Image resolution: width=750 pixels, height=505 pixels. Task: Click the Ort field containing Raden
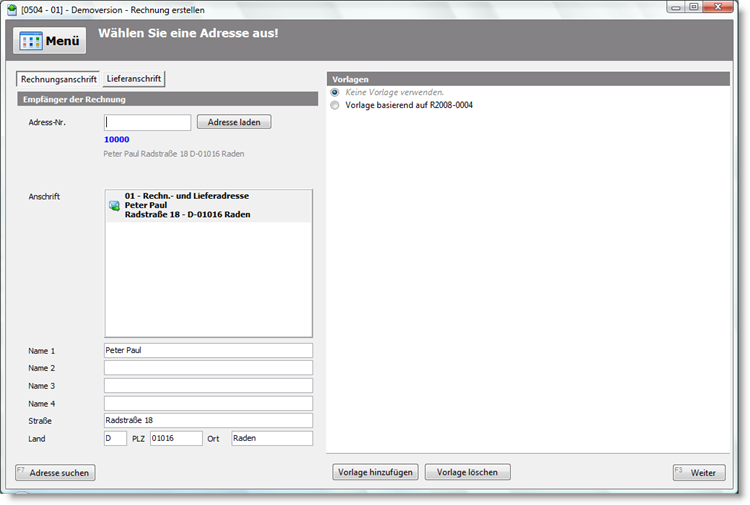271,438
